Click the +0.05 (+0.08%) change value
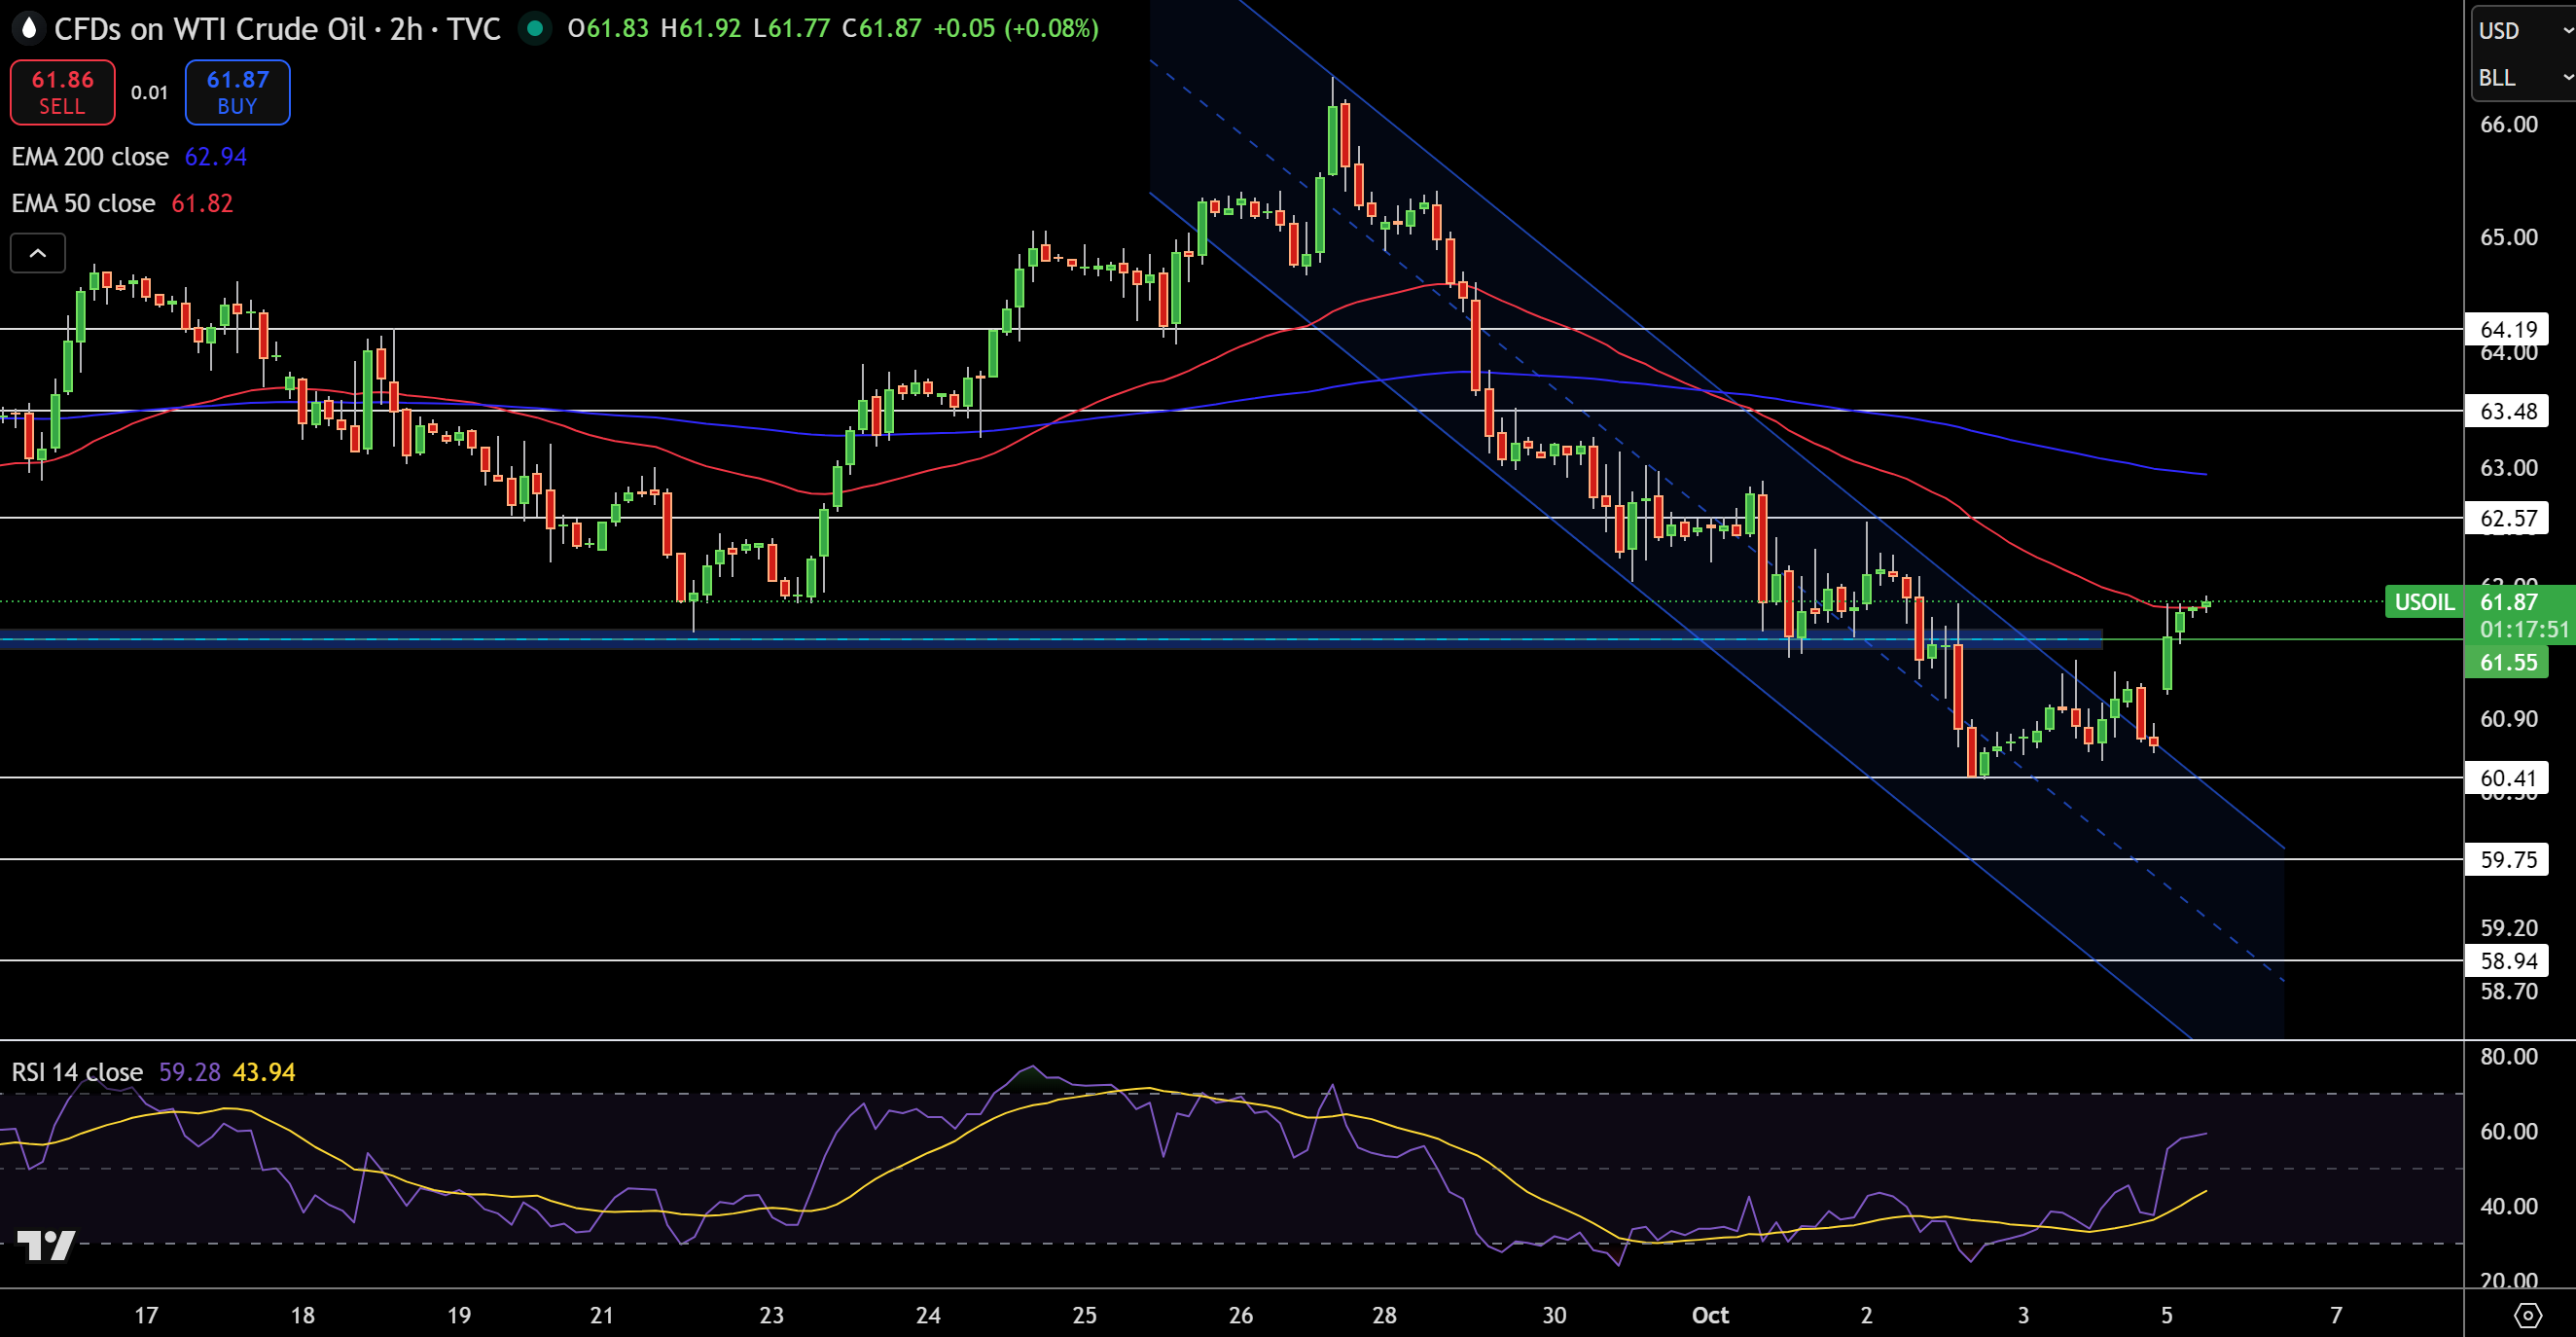The width and height of the screenshot is (2576, 1337). [1016, 28]
